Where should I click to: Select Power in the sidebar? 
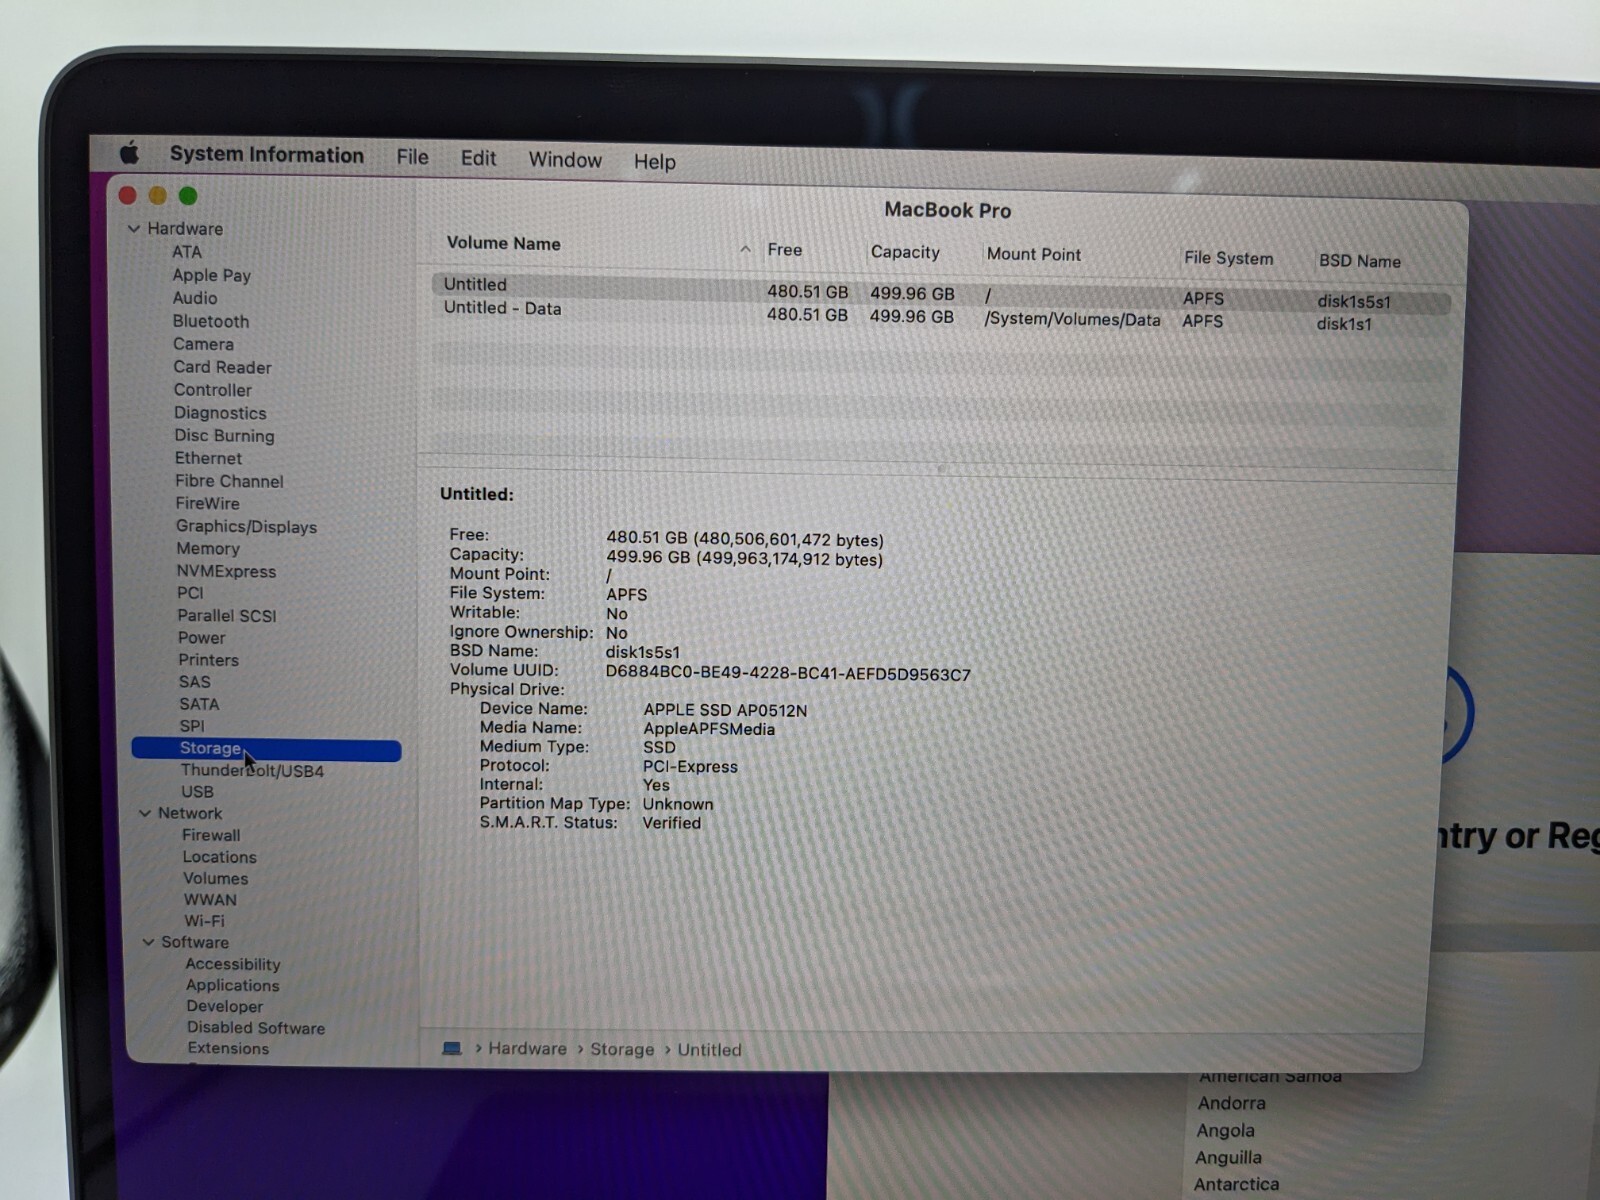click(202, 638)
